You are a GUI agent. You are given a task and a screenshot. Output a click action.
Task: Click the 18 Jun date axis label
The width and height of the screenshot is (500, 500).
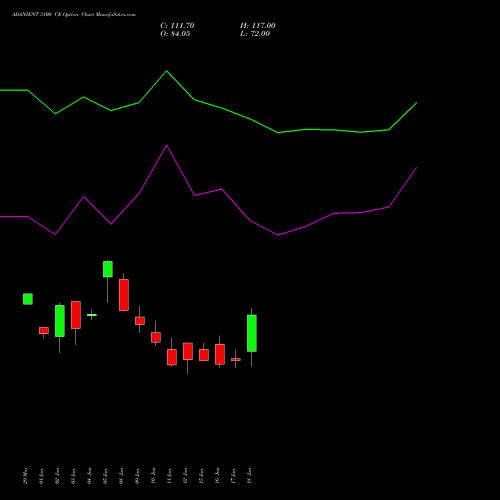click(249, 476)
